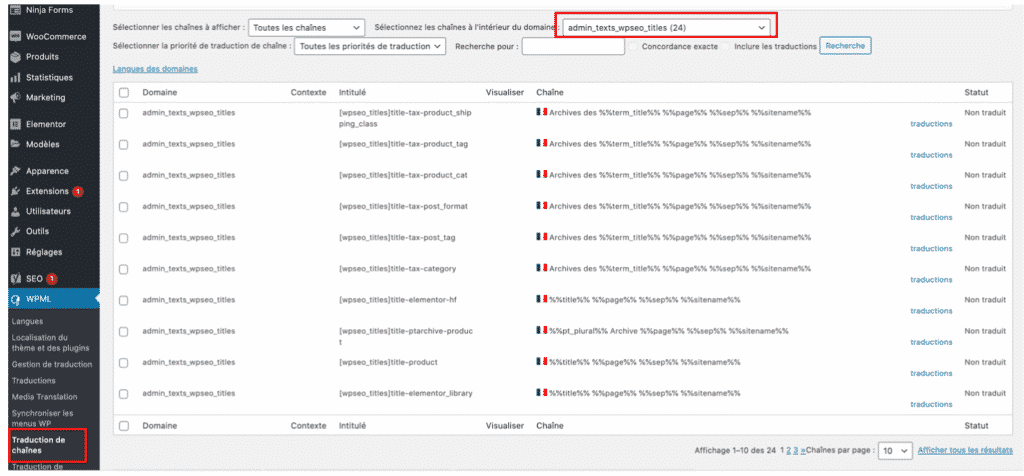Select the Marketing megaphone icon

15,98
